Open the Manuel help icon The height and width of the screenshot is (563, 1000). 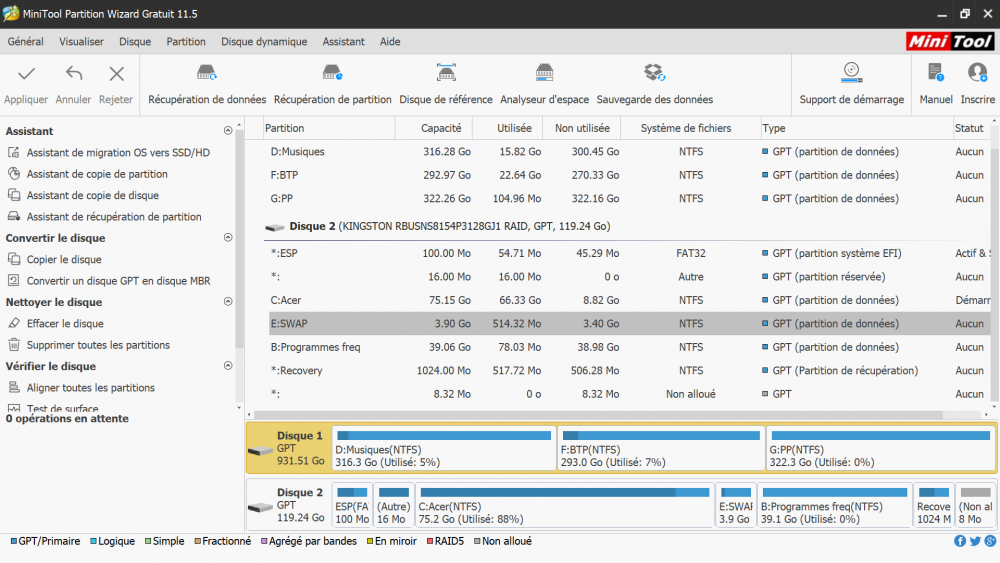coord(935,74)
